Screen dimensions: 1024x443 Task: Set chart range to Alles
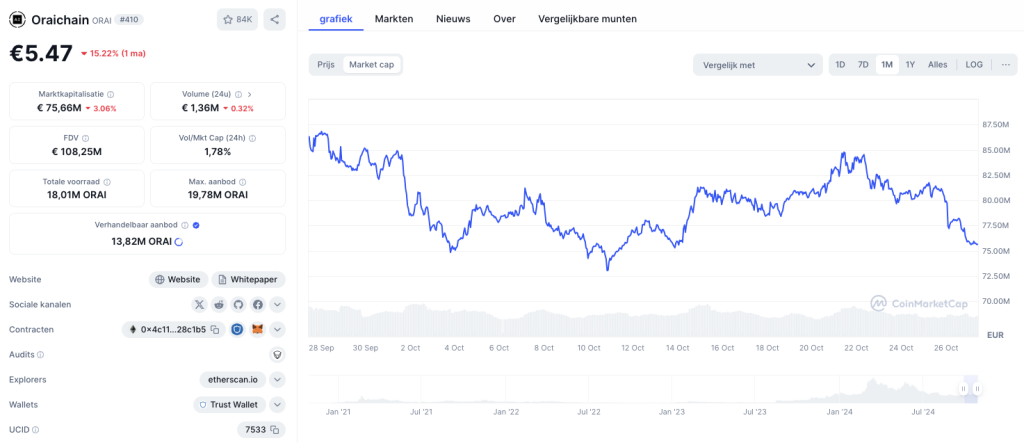coord(938,65)
